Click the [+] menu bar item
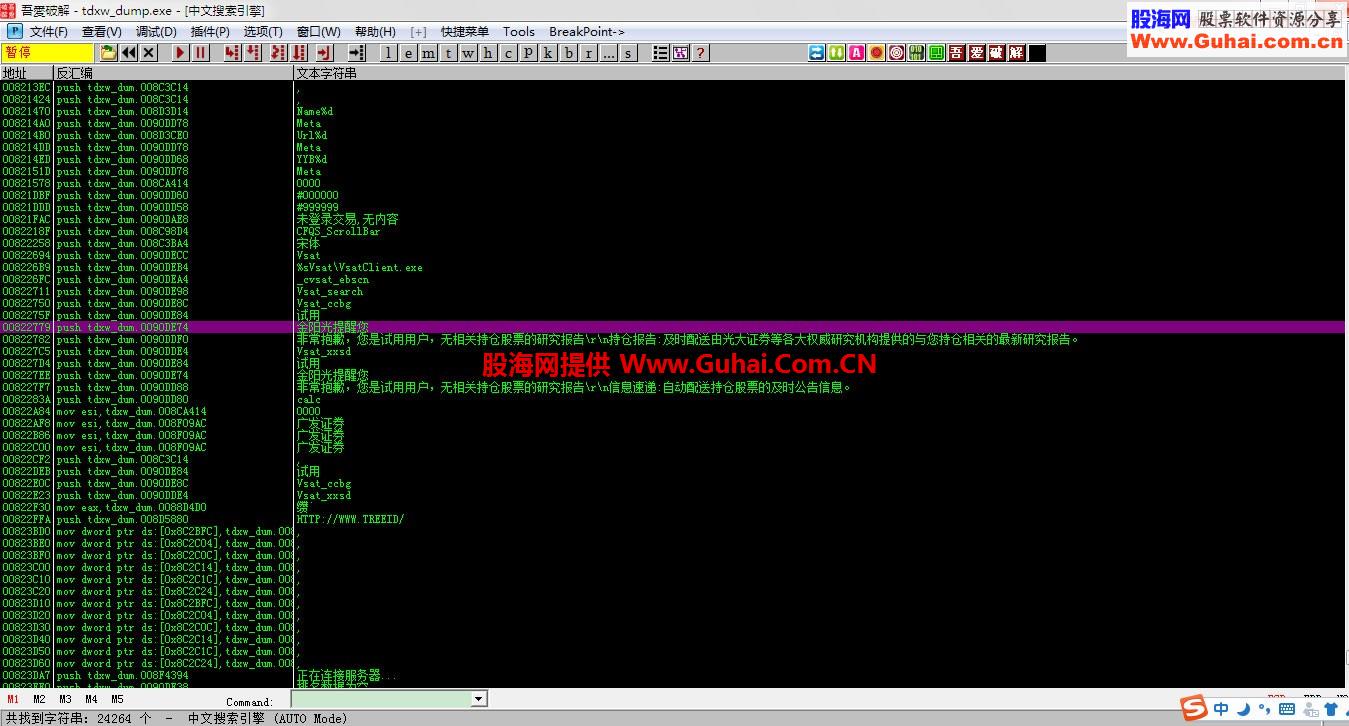The height and width of the screenshot is (726, 1349). click(418, 32)
